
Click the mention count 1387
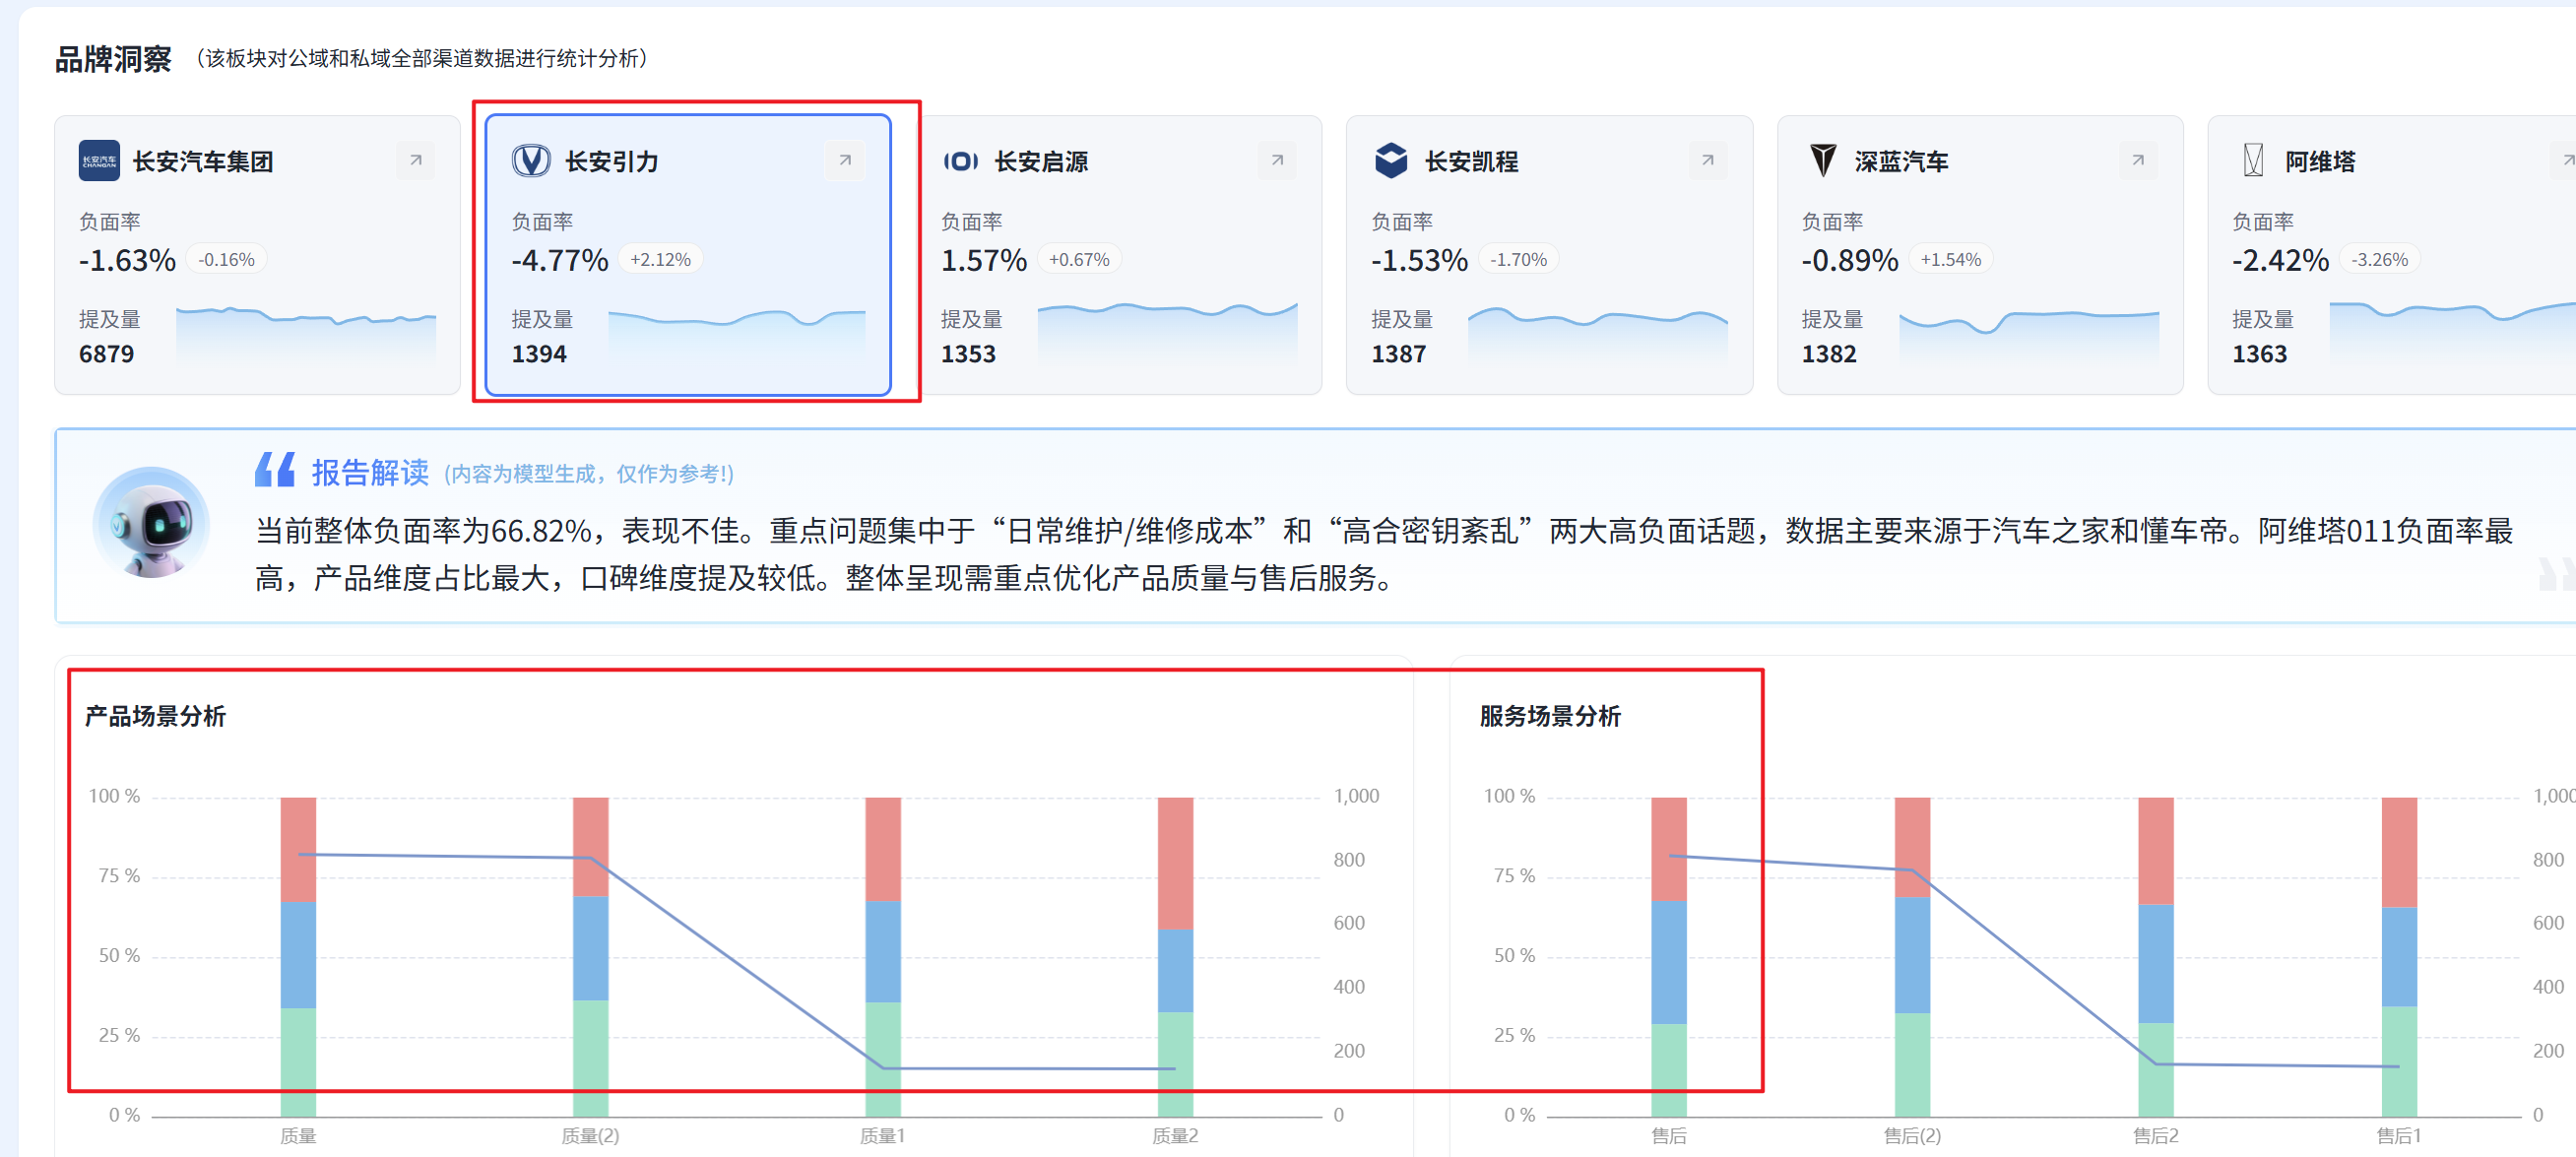[x=1398, y=354]
